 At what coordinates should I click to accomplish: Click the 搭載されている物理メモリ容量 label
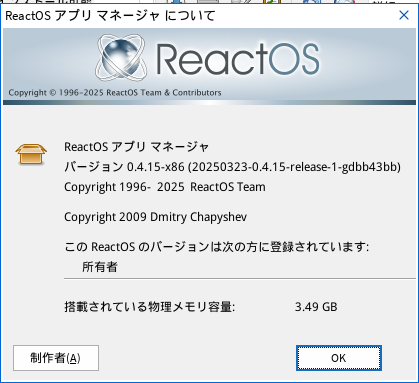pos(149,307)
